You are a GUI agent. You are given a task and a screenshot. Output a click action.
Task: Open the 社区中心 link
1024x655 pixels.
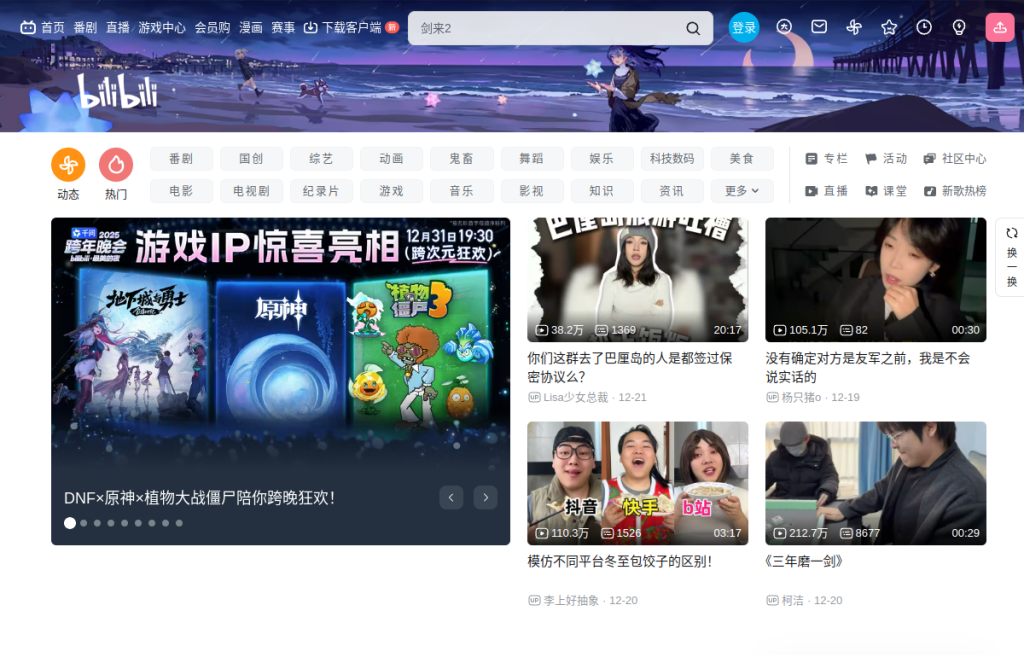click(x=955, y=159)
